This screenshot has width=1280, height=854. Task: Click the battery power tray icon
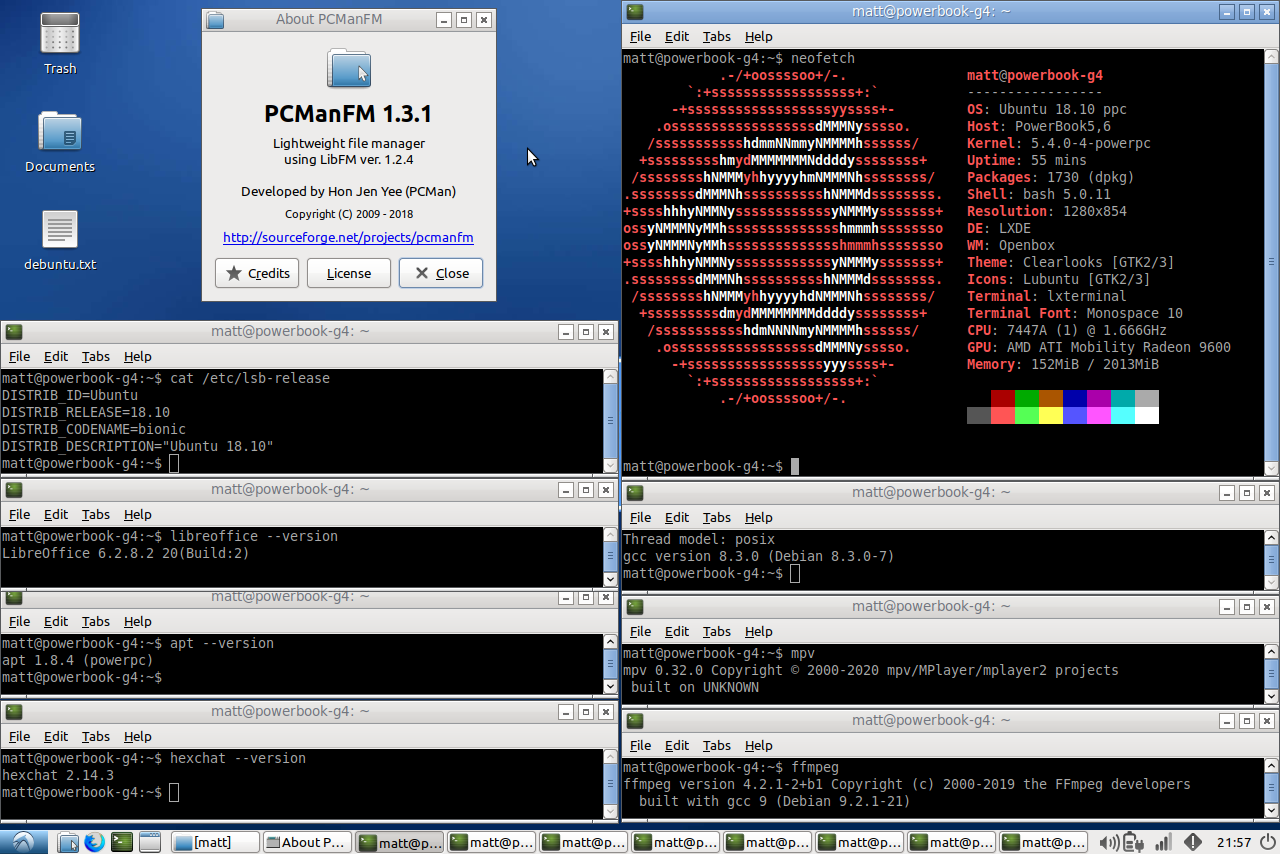tap(1132, 842)
